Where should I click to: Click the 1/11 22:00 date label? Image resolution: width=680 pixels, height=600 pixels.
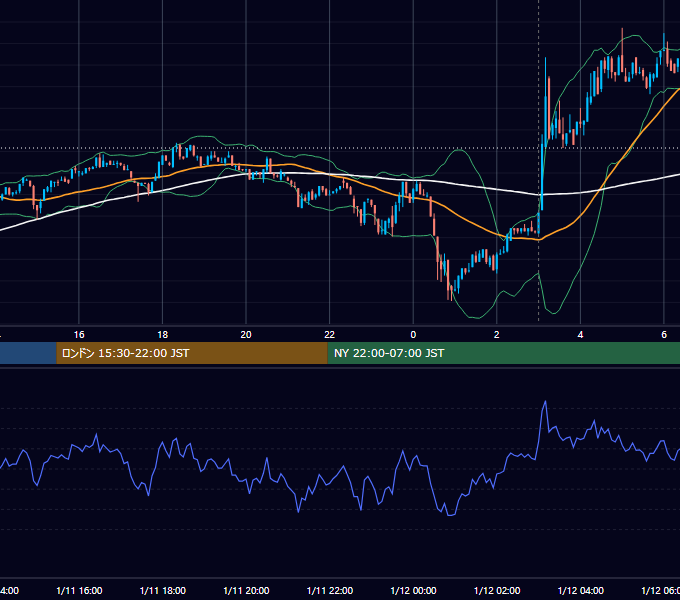click(330, 590)
